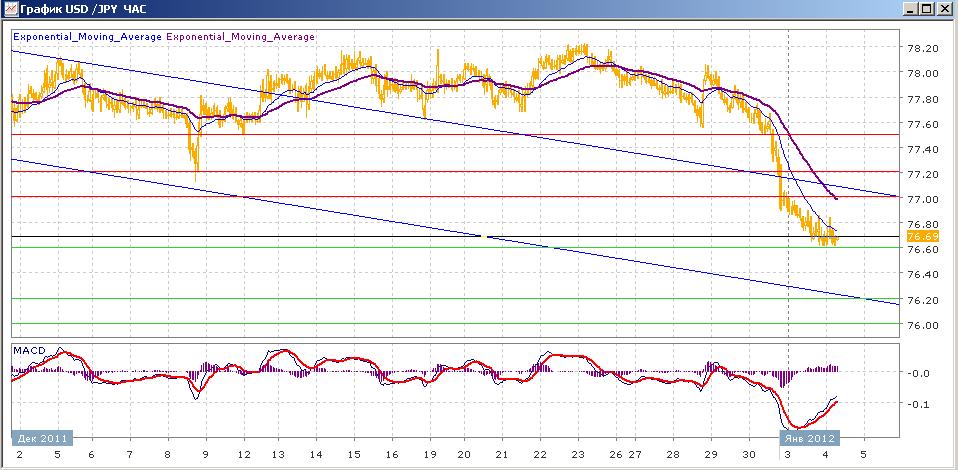Viewport: 959px width, 470px height.
Task: Click the Янв 2012 month marker
Action: (x=809, y=438)
